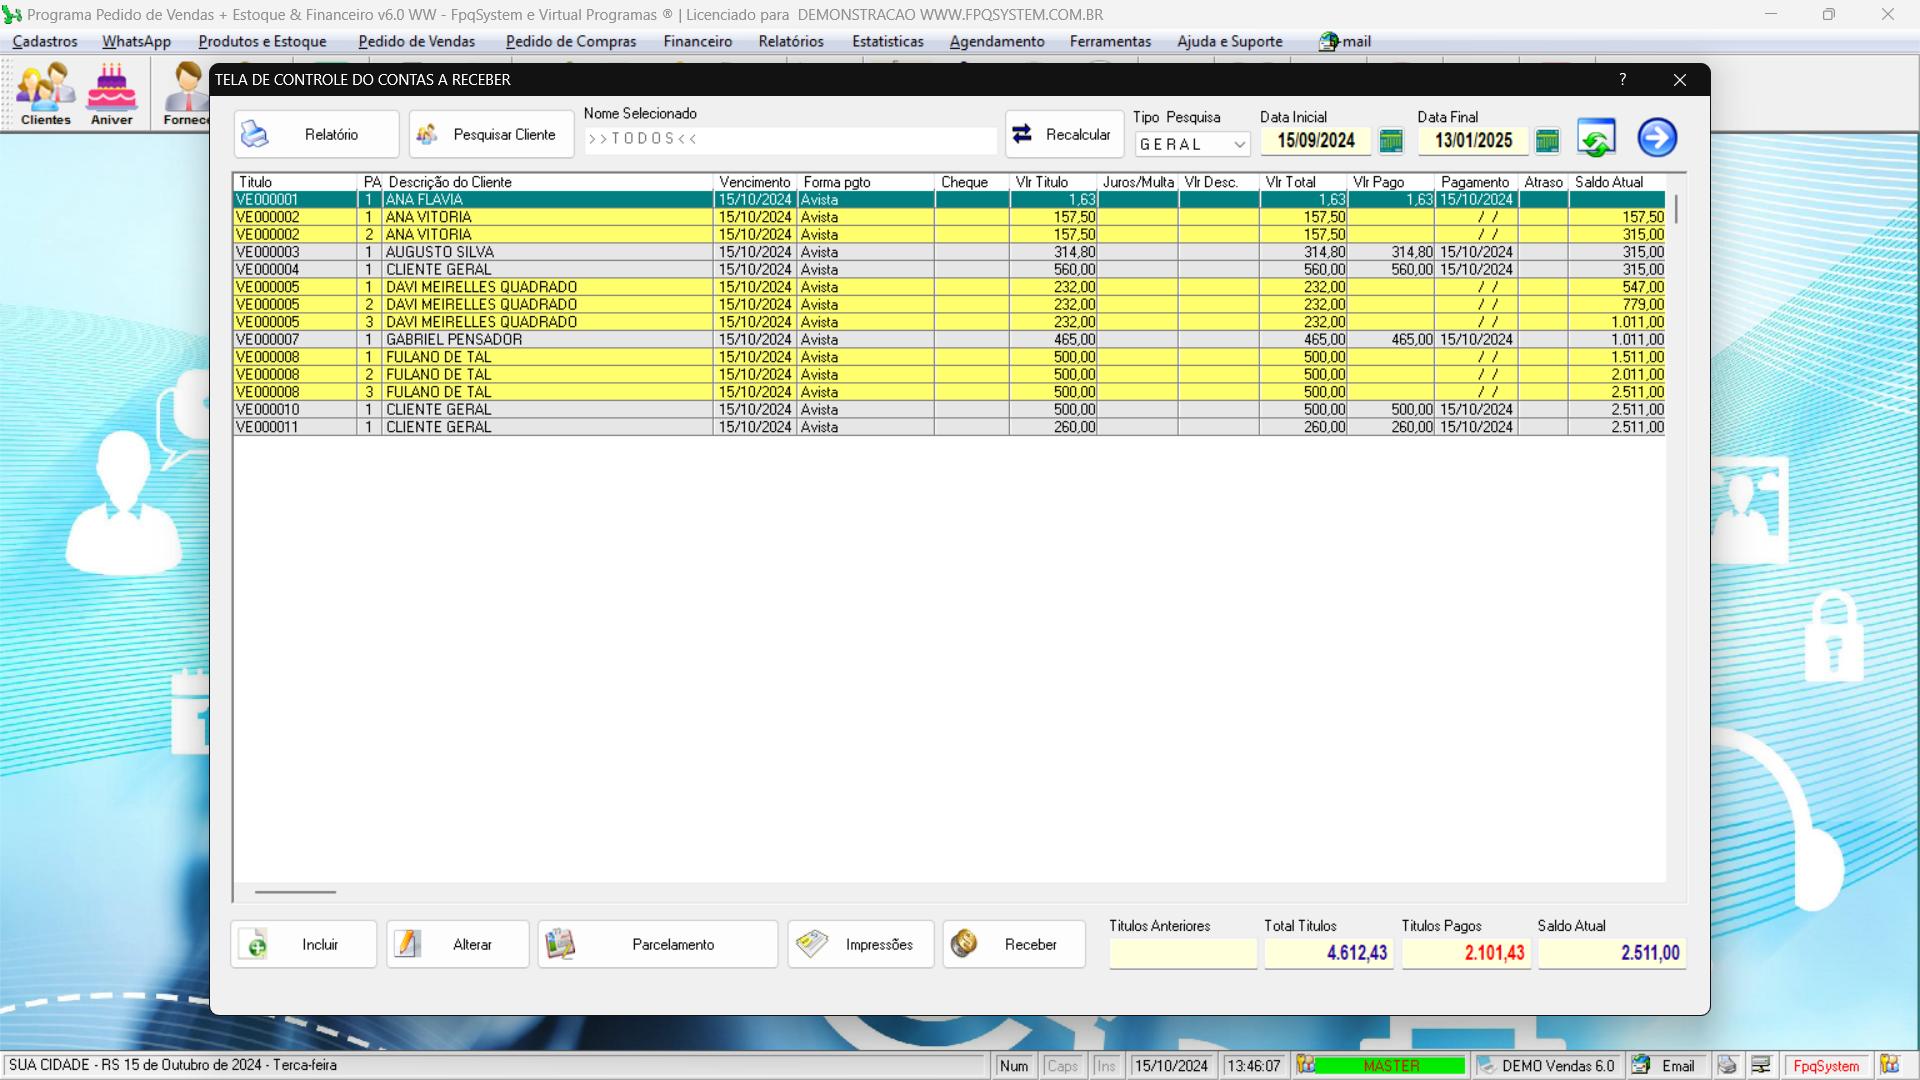Click the Total Titulos 4.612,43 value
This screenshot has height=1080, width=1920.
point(1328,953)
